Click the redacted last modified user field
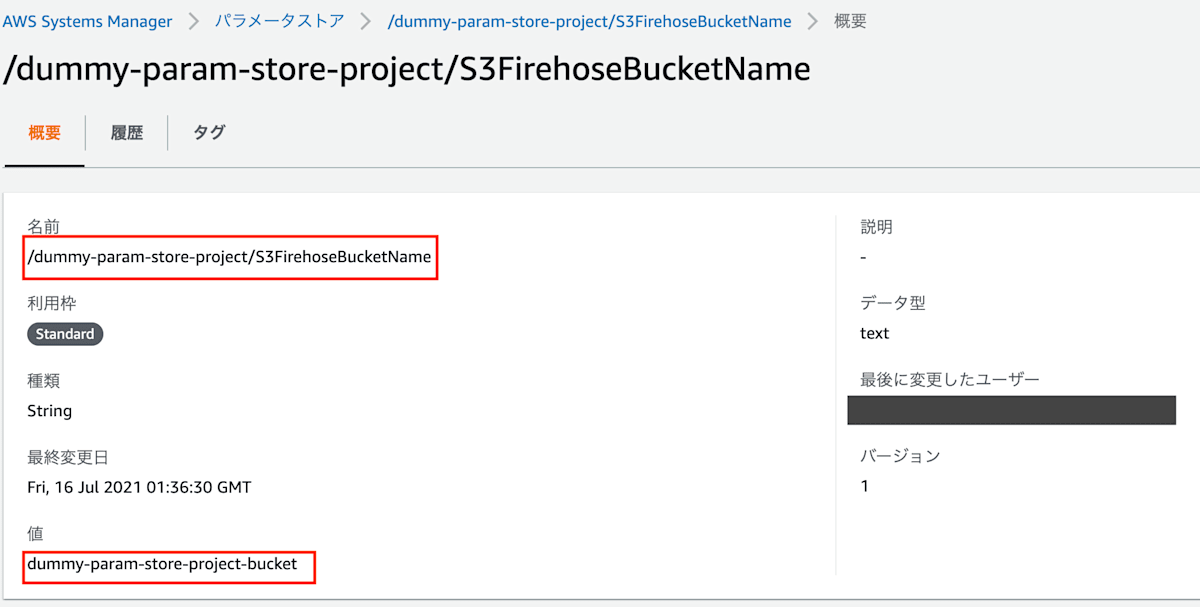The width and height of the screenshot is (1200, 607). point(1011,410)
